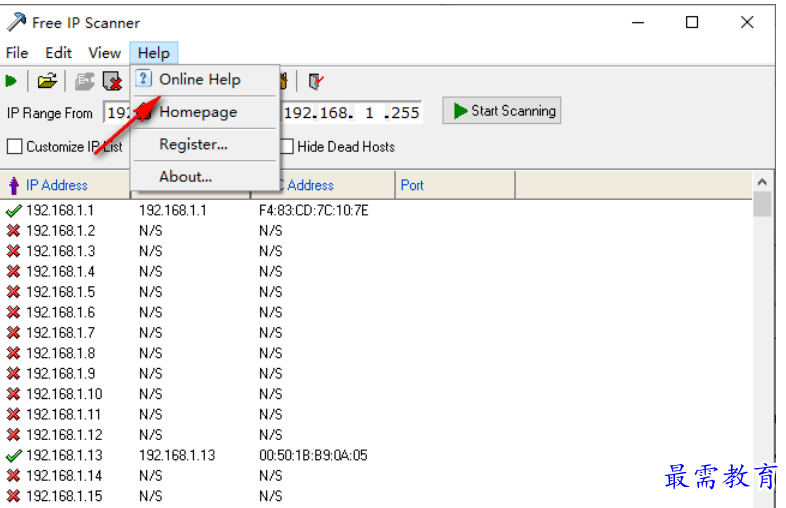Click the red X icon for 192.168.1.2
786x508 pixels.
14,231
